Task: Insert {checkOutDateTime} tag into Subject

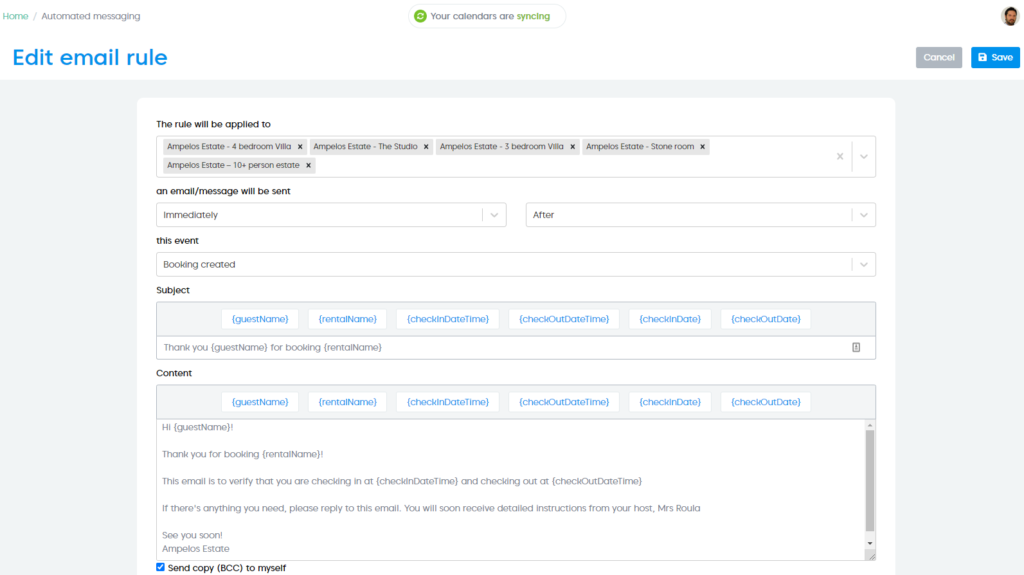Action: tap(564, 319)
